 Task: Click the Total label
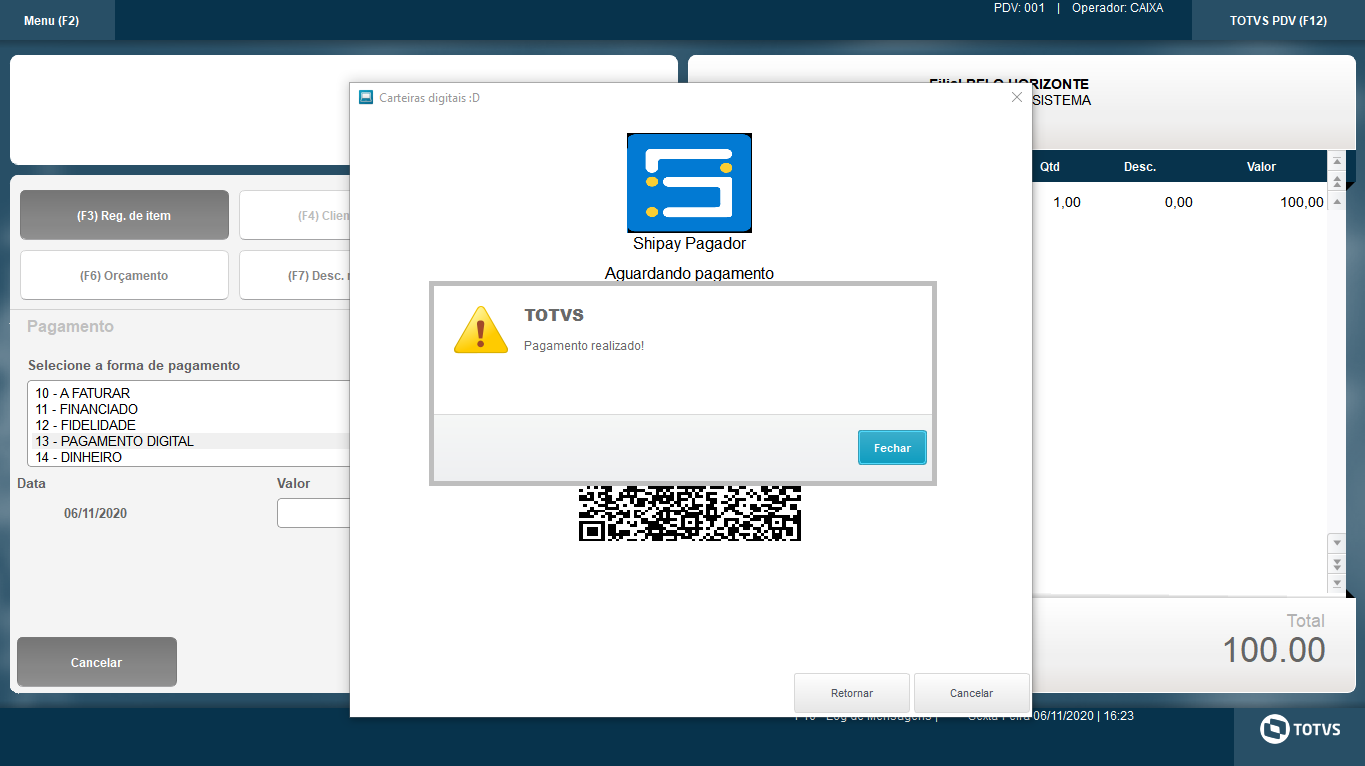click(1306, 620)
